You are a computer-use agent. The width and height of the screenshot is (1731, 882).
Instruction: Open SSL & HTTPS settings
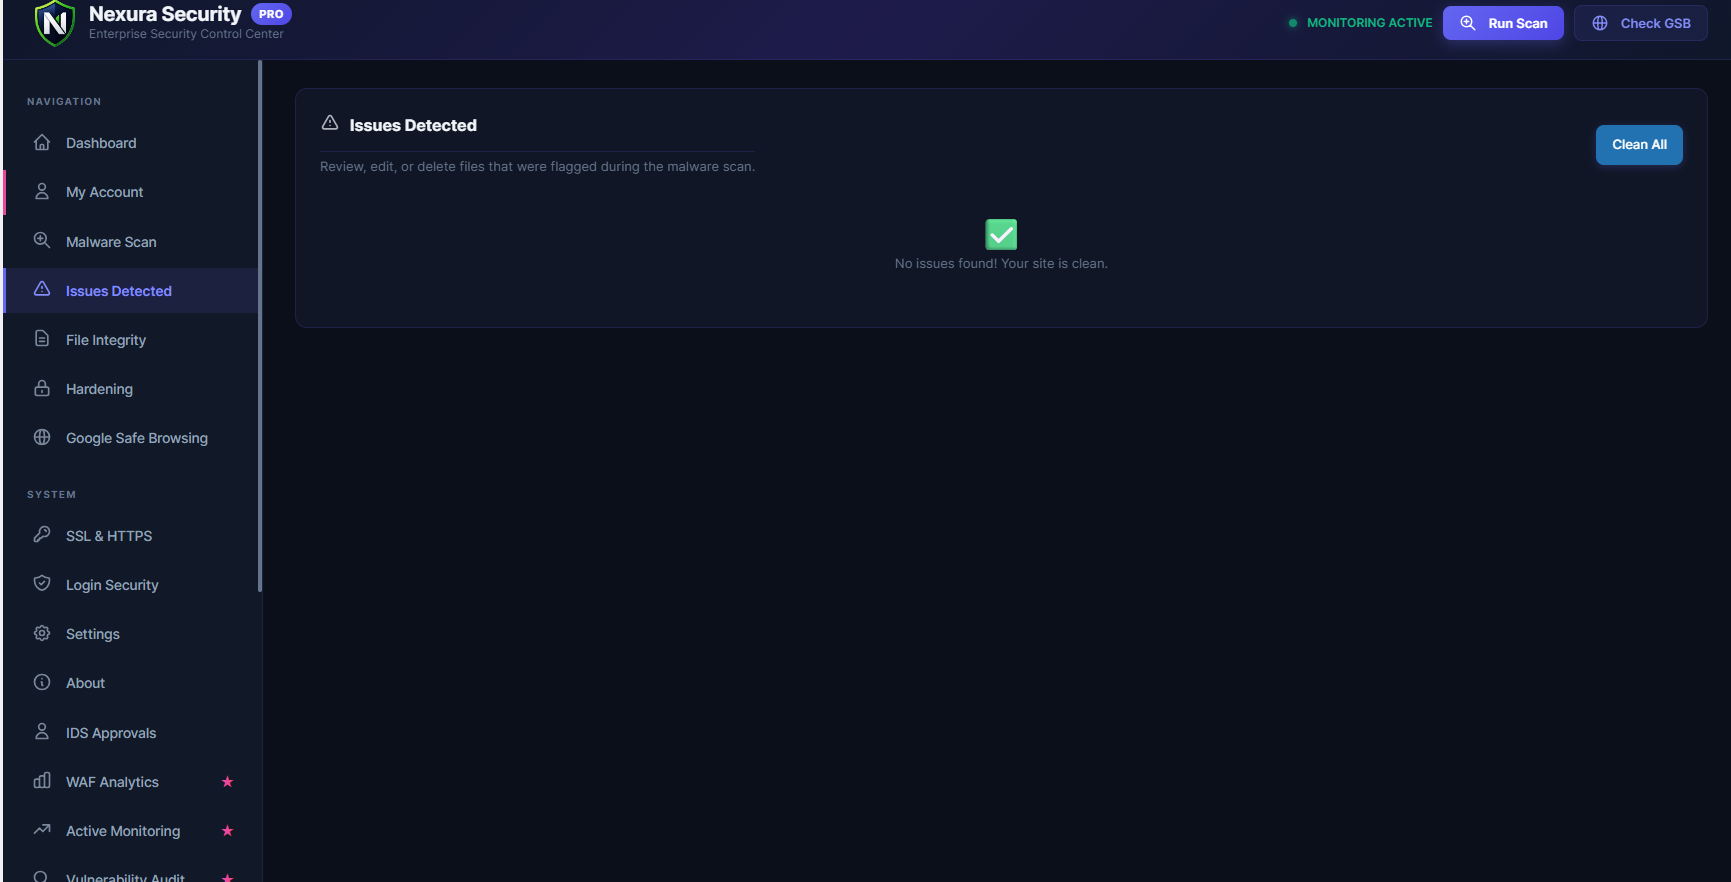point(131,536)
